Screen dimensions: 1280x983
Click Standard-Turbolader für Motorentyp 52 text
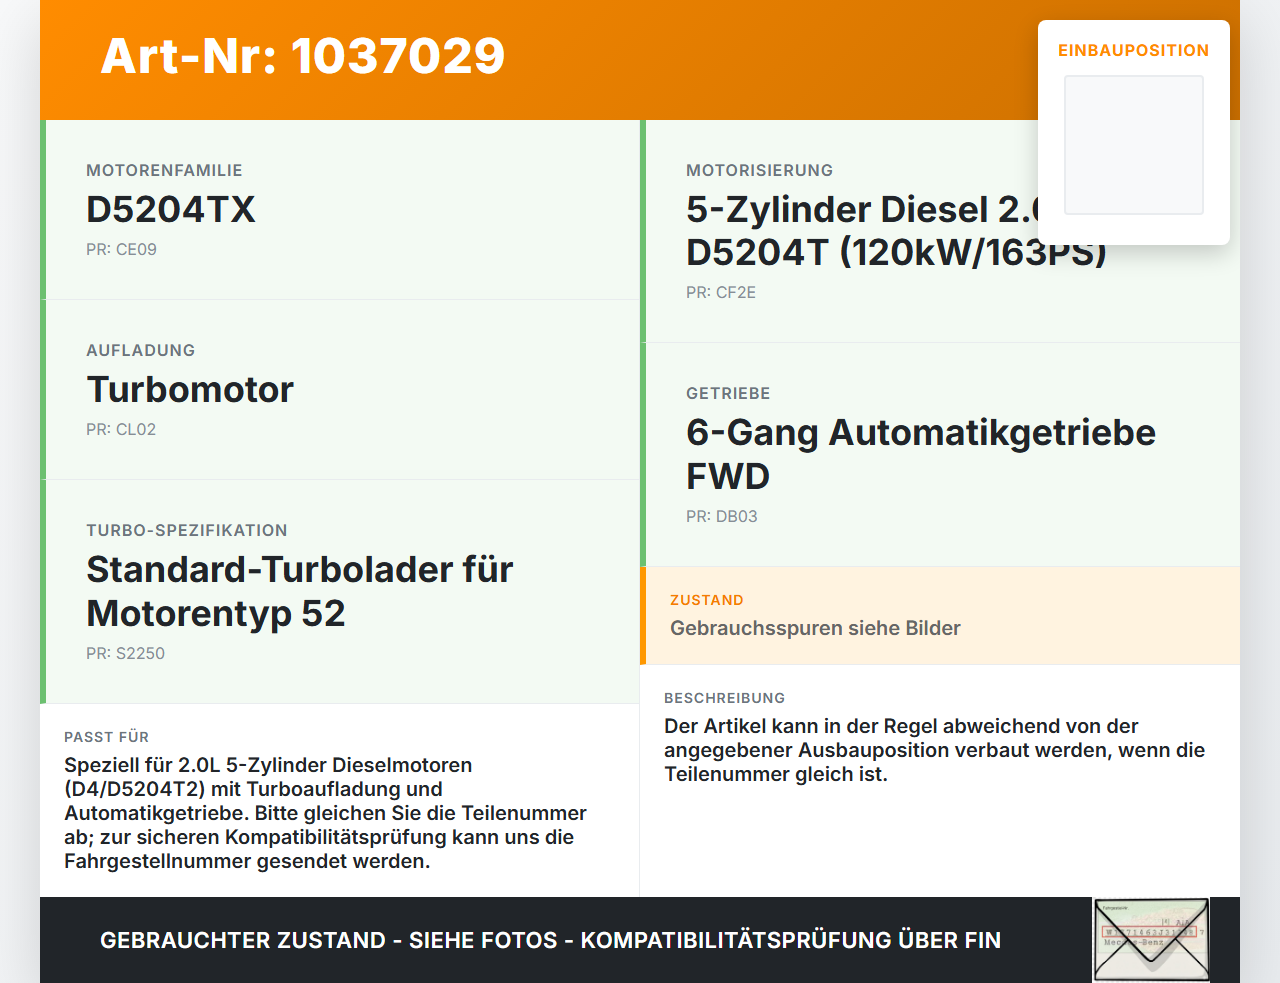(x=300, y=591)
